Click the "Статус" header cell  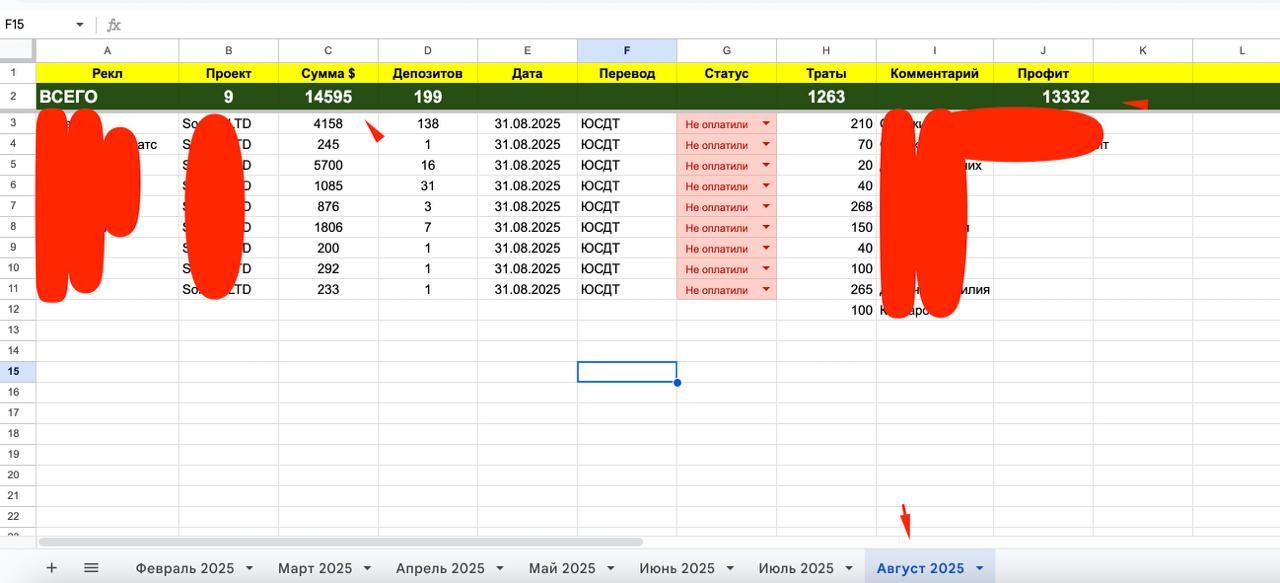click(x=726, y=73)
